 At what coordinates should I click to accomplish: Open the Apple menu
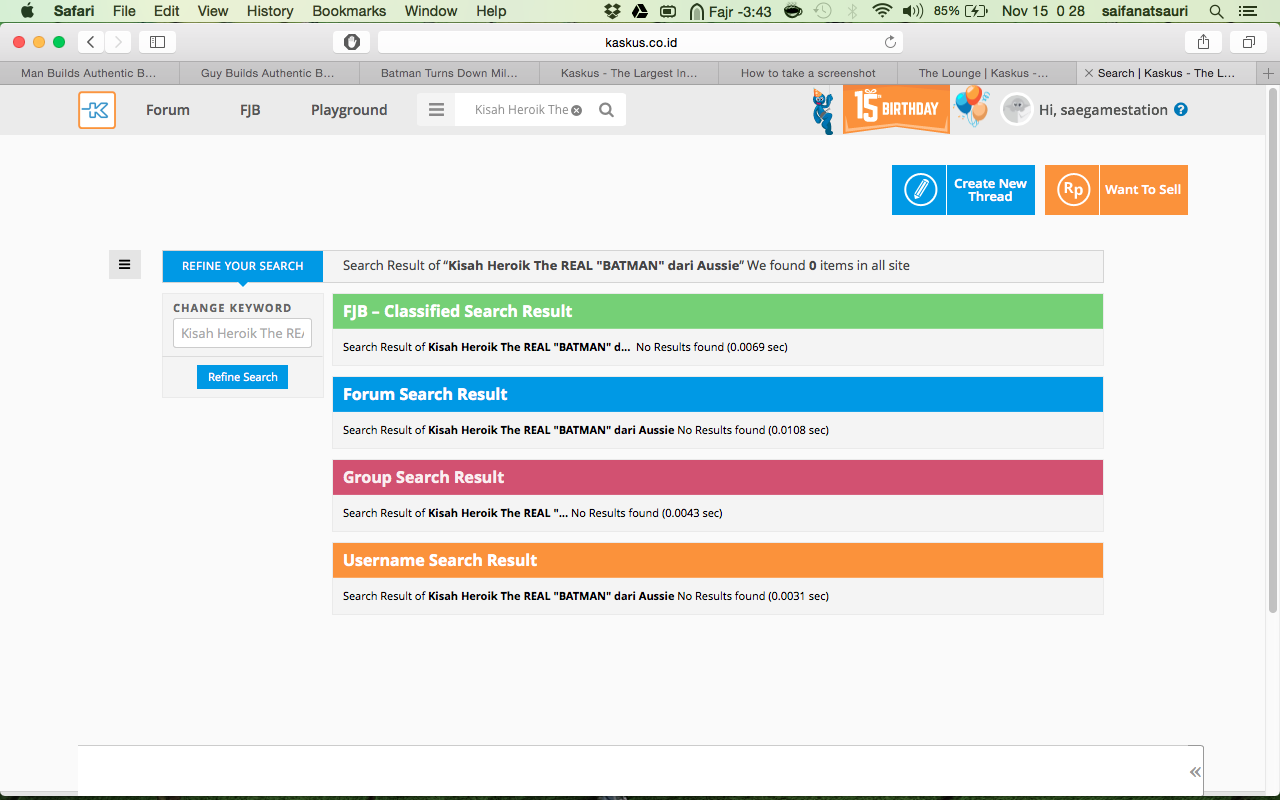tap(27, 11)
